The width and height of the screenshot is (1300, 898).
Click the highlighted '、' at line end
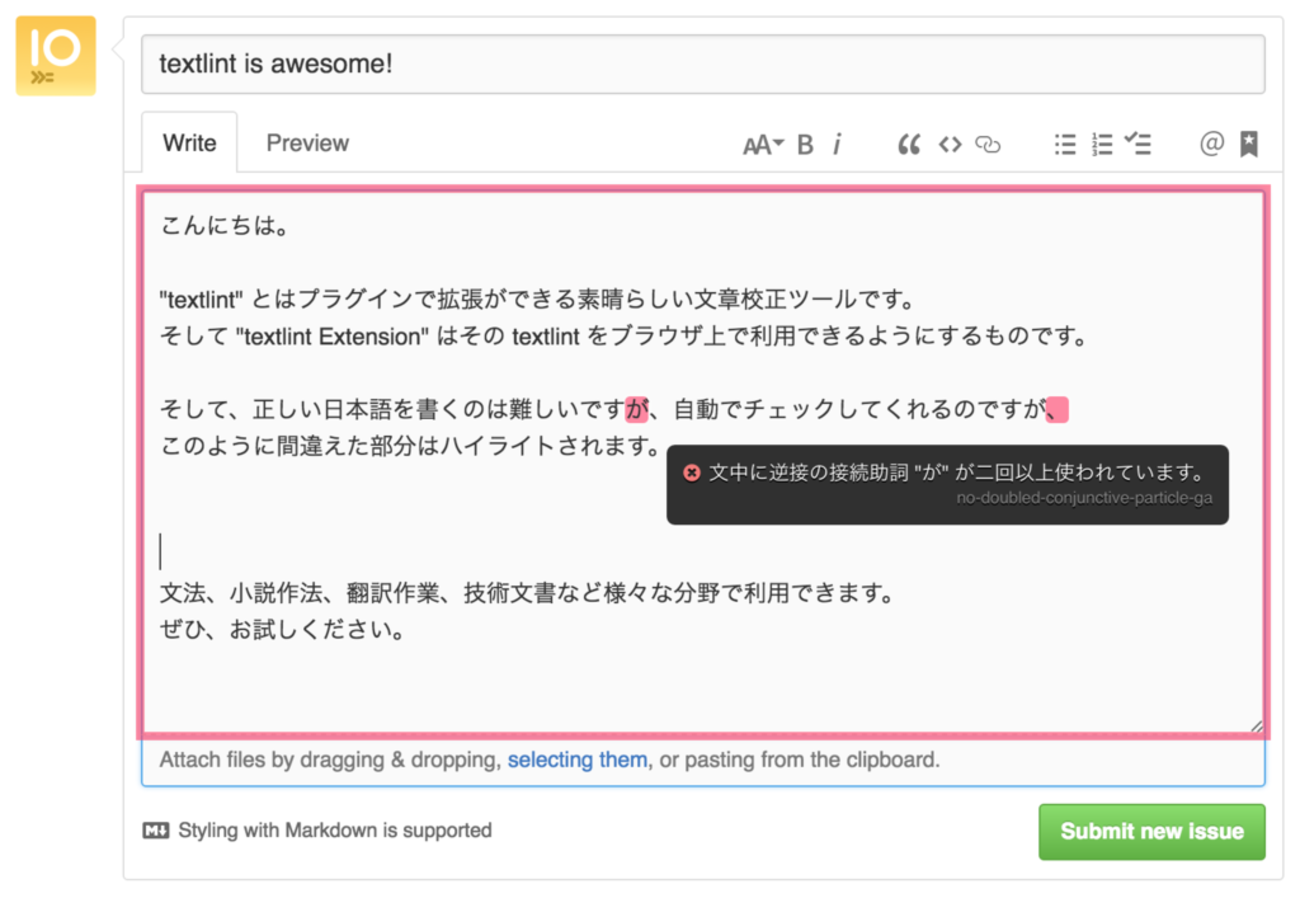click(1057, 409)
